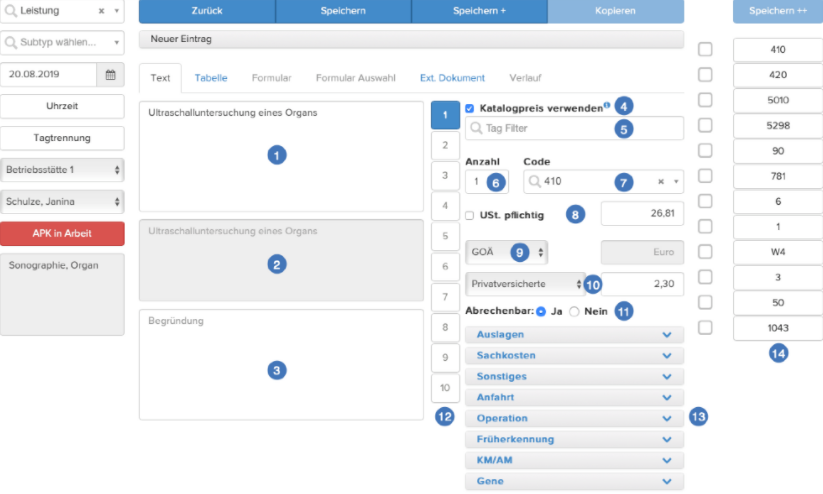
Task: Click the Tagtrennung button
Action: pos(62,138)
